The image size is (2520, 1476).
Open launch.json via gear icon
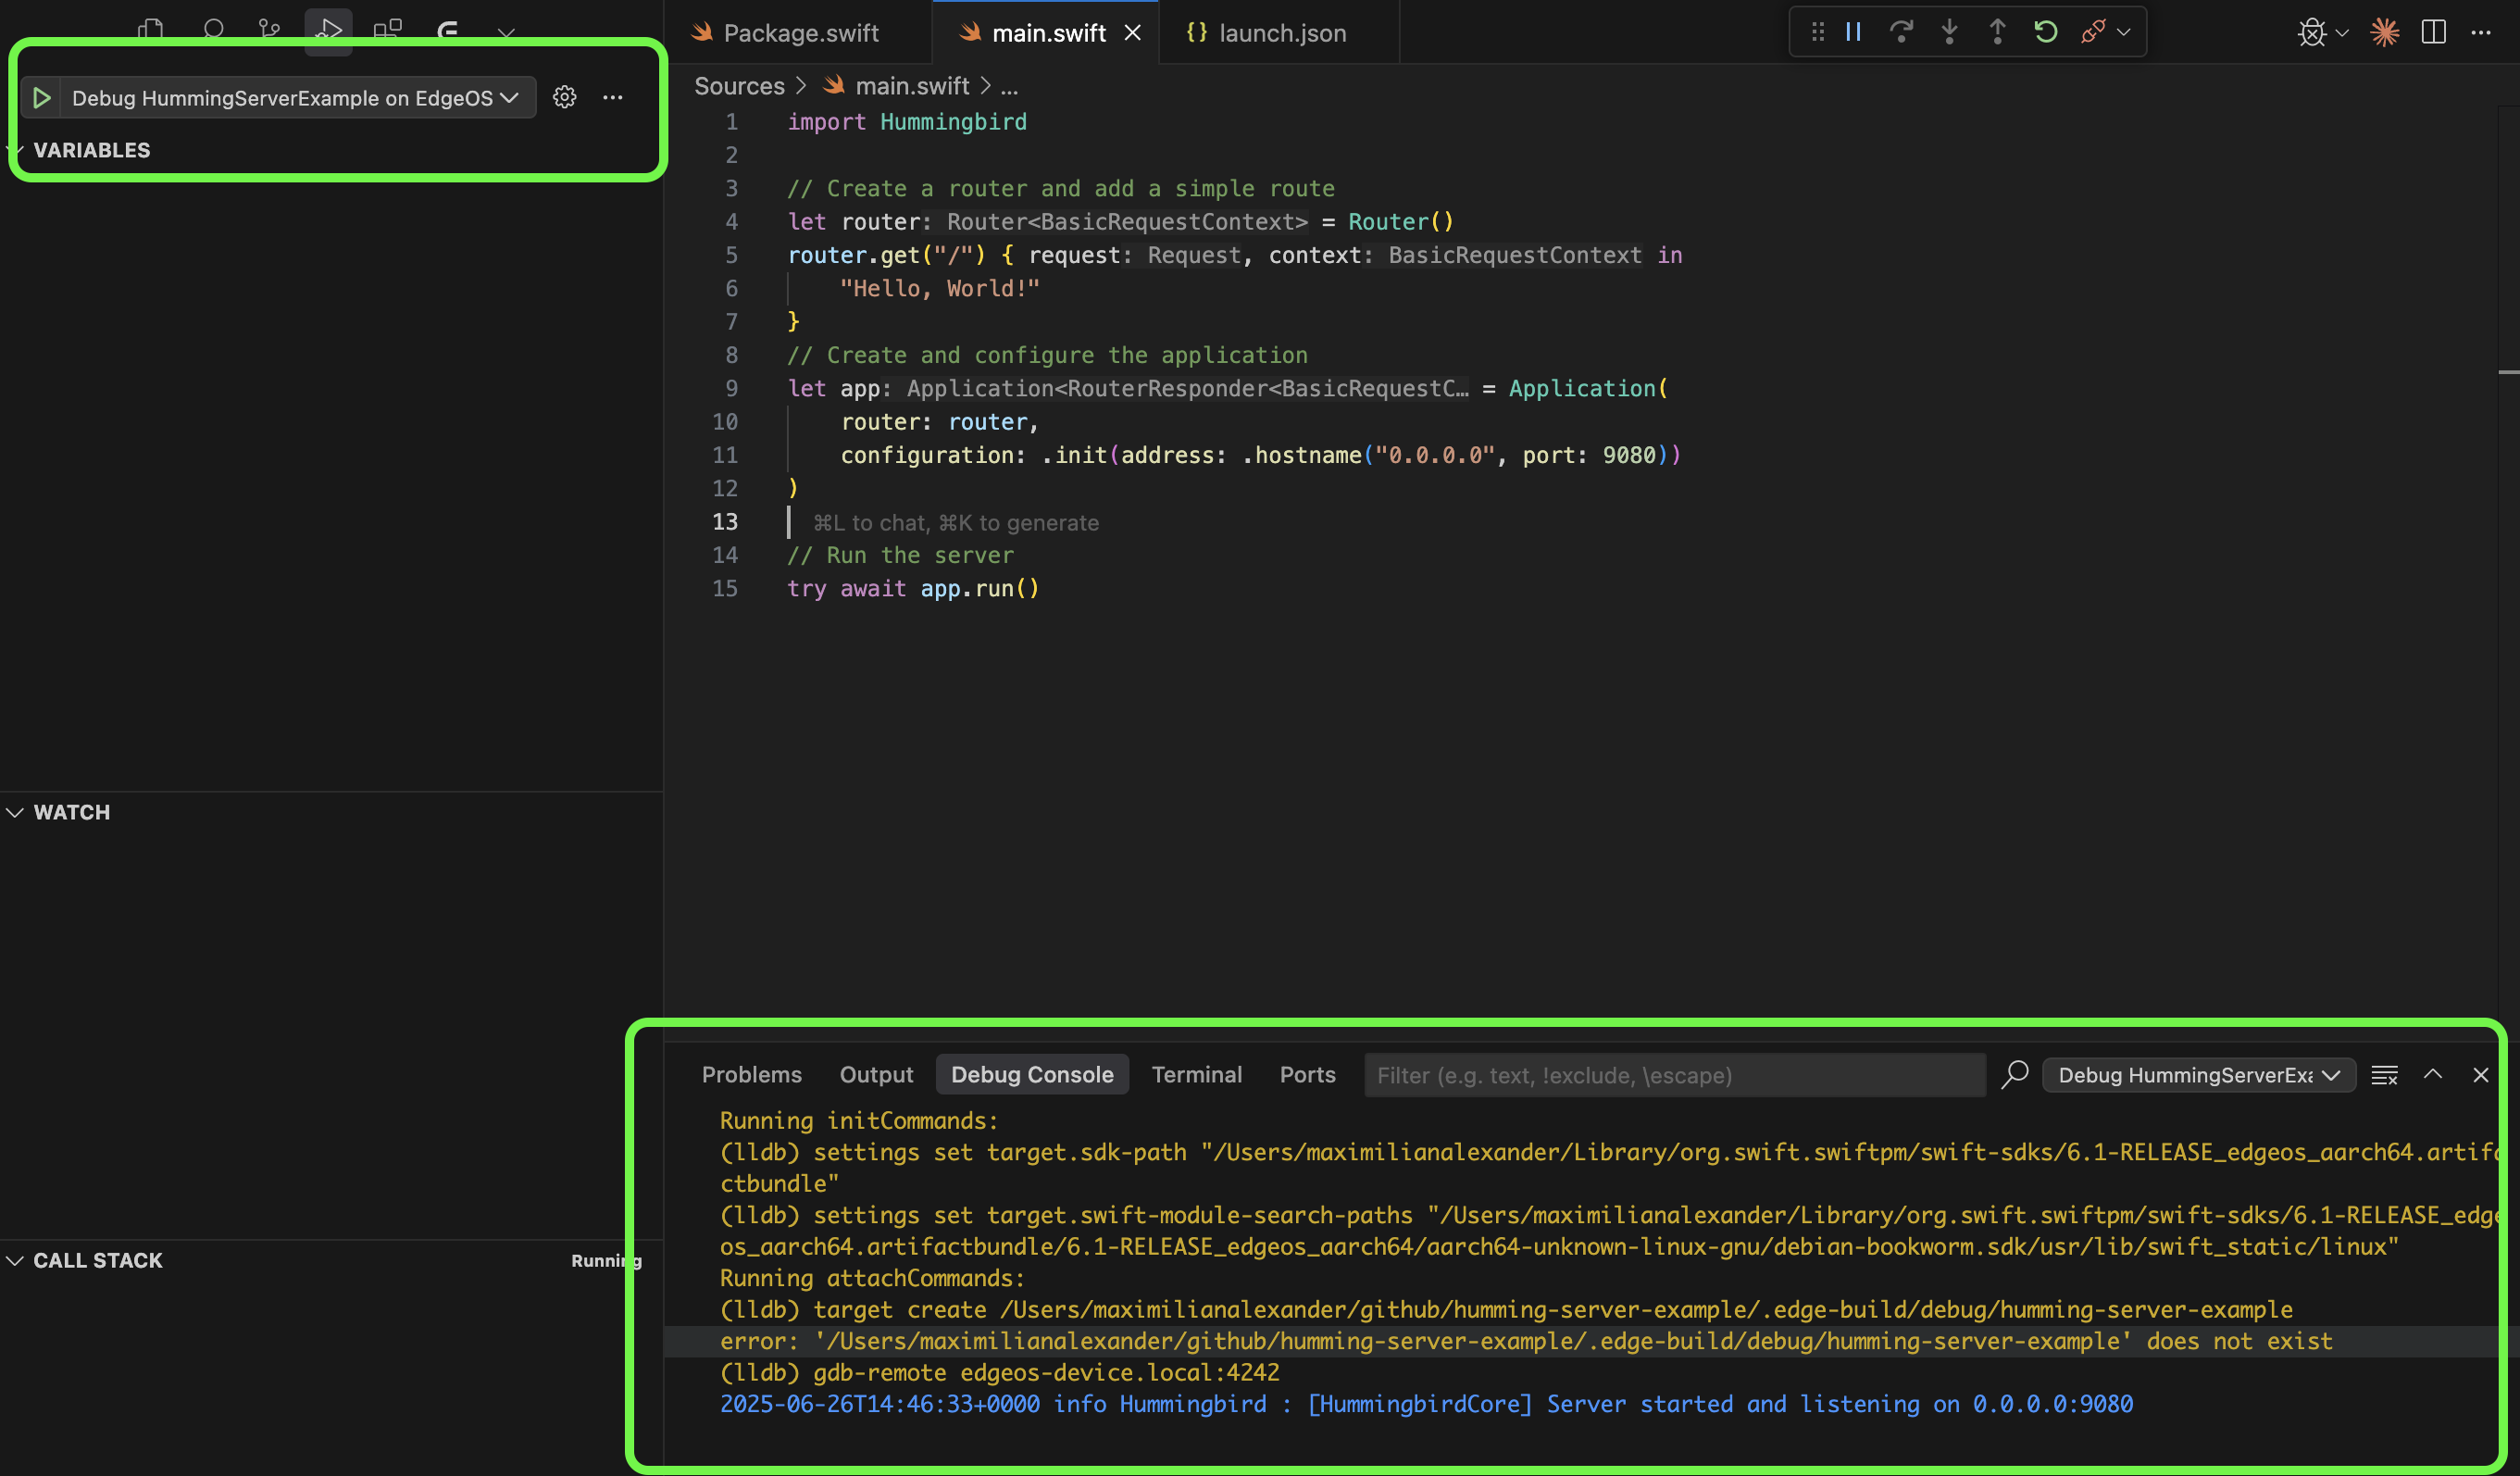point(565,97)
